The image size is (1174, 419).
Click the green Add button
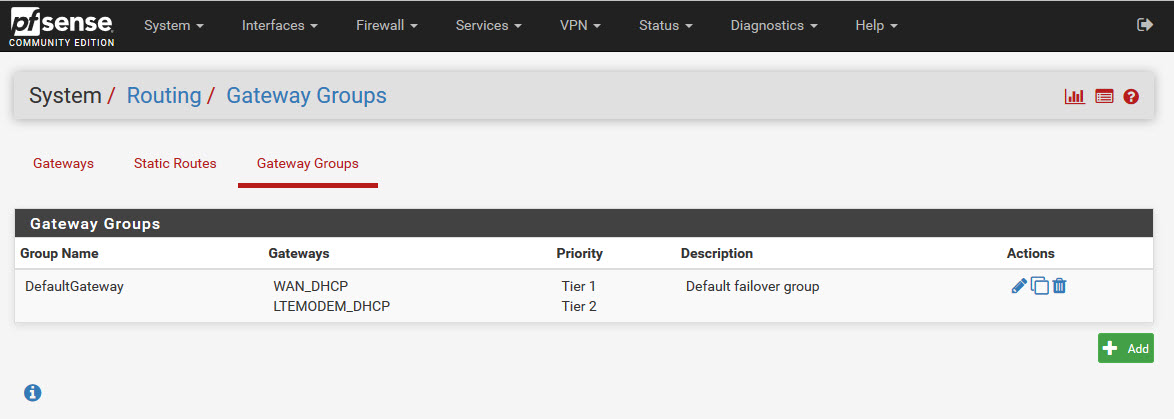coord(1125,348)
